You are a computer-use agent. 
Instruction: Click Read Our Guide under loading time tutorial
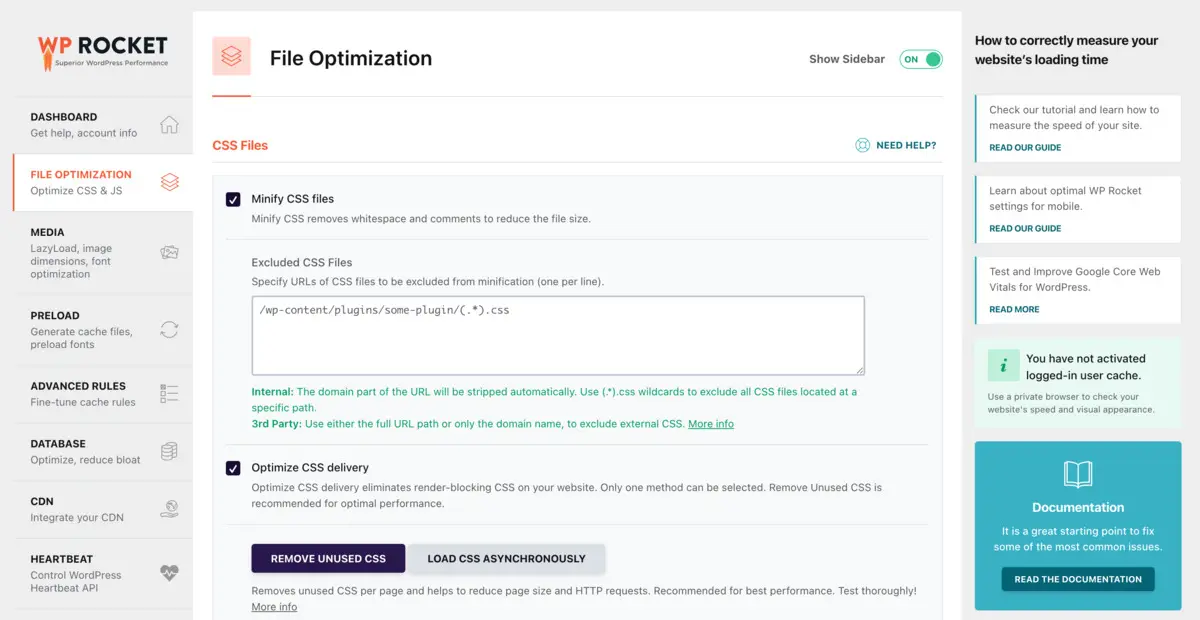click(1025, 147)
